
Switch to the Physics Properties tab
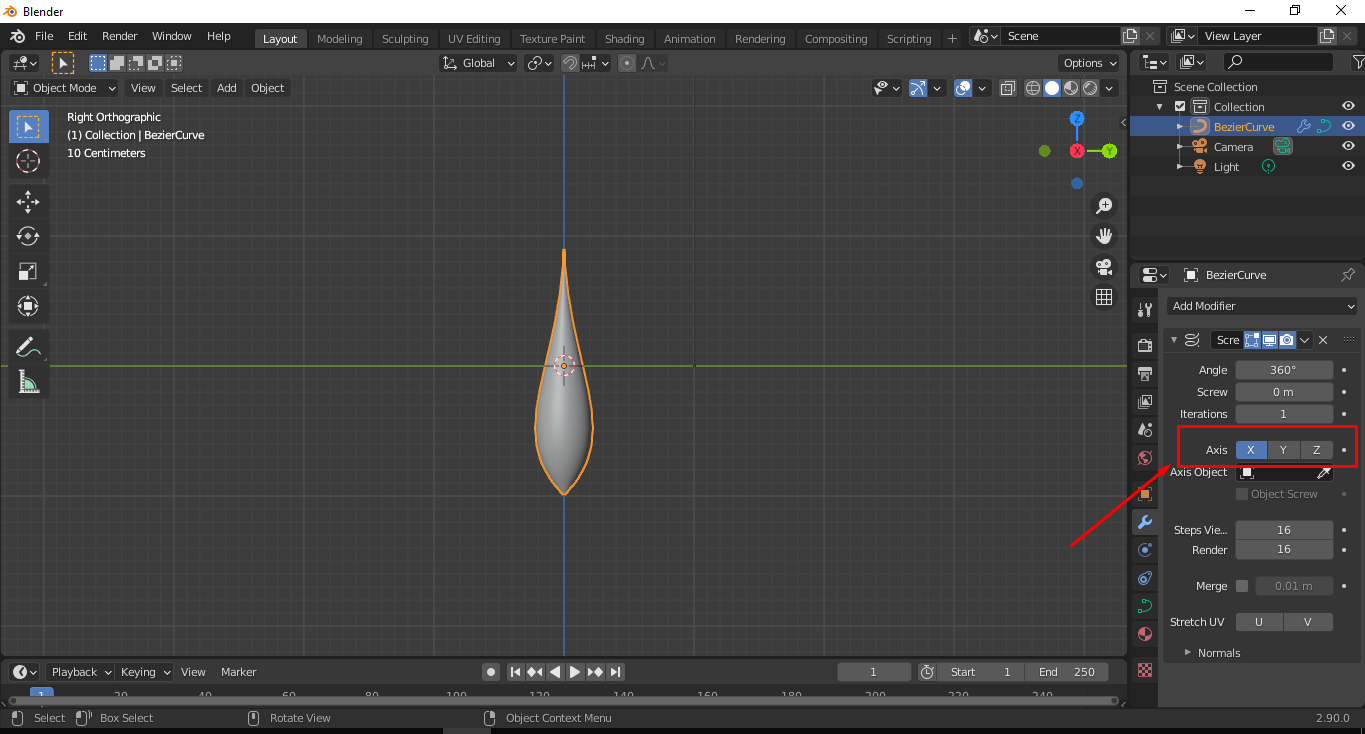coord(1144,578)
